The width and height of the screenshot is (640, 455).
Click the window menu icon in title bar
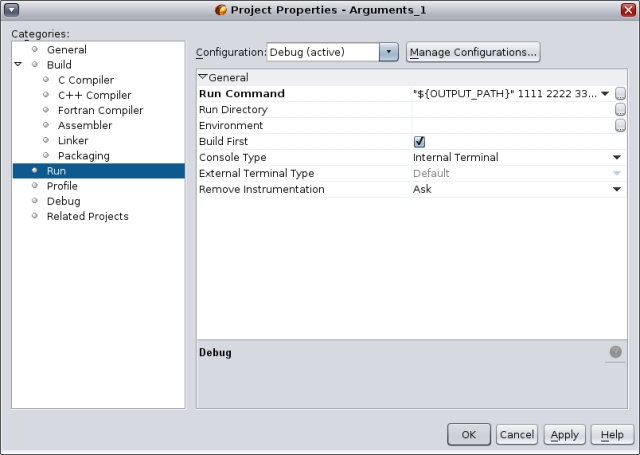pyautogui.click(x=11, y=10)
